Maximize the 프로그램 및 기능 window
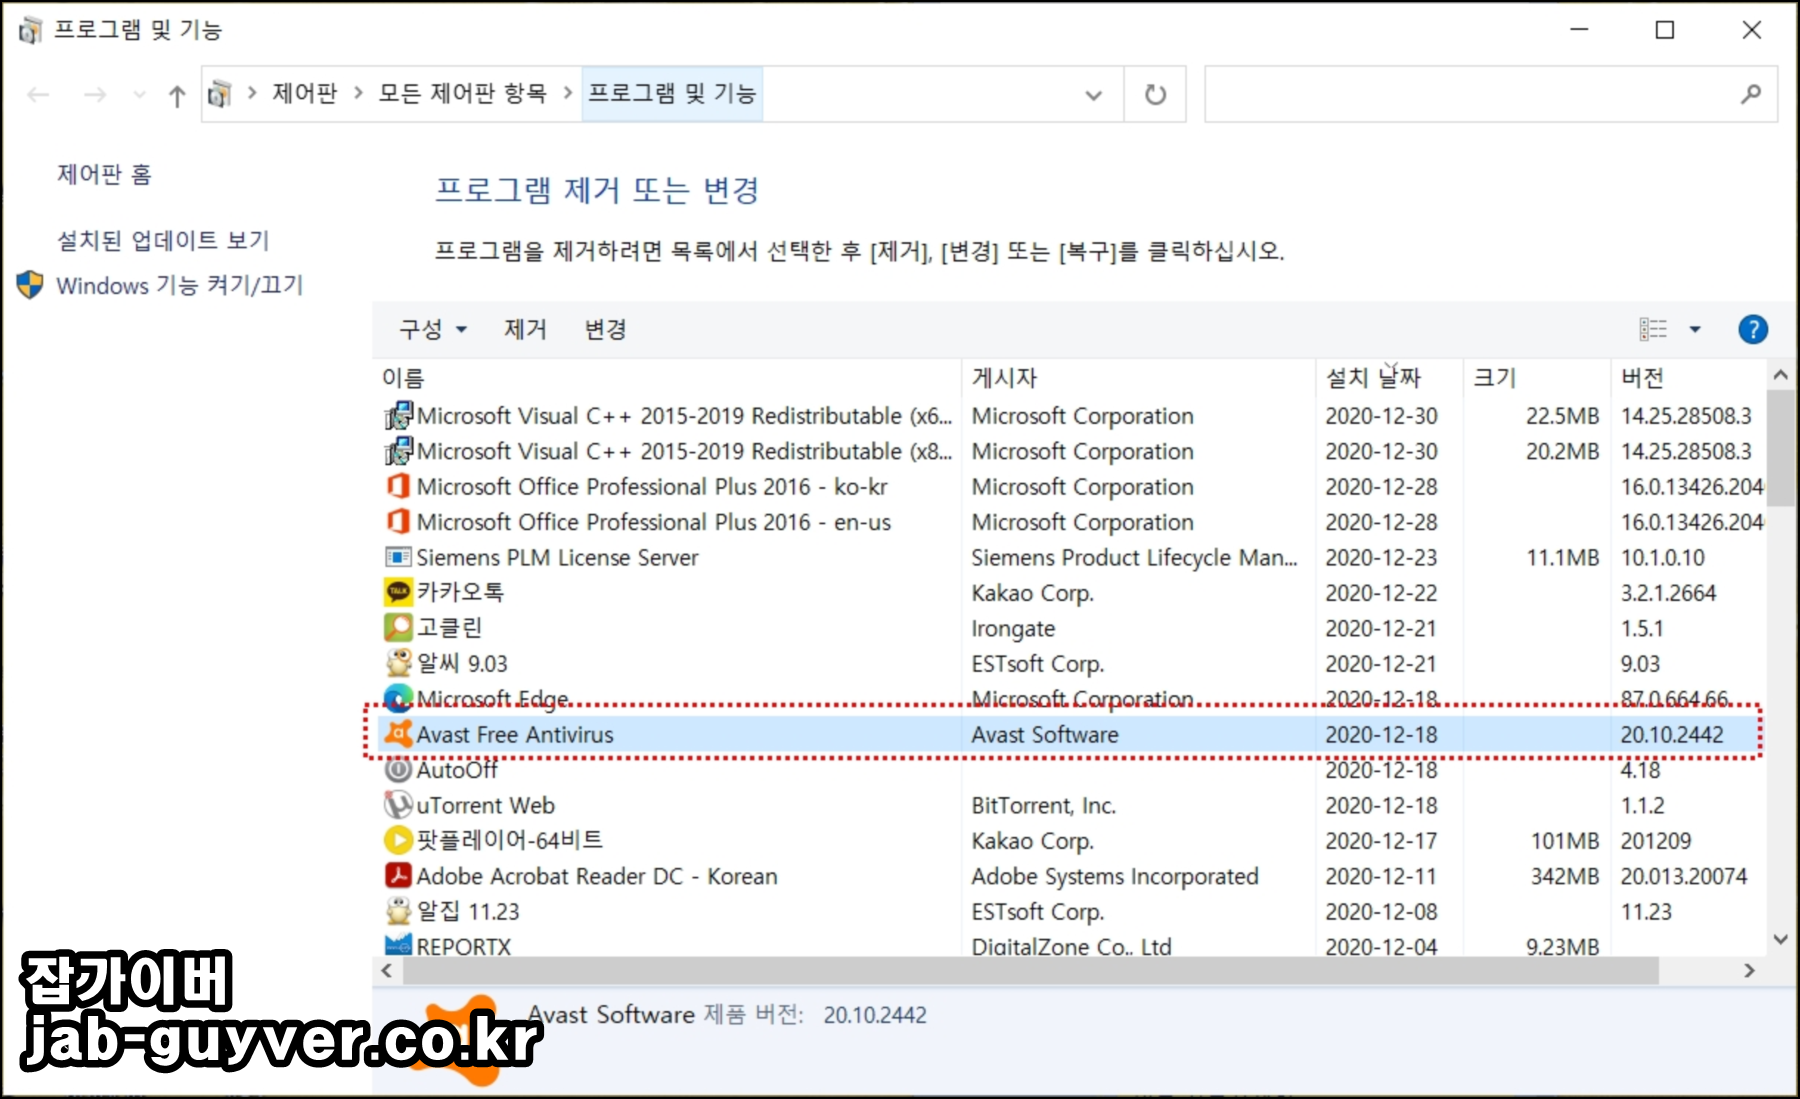 pos(1665,30)
